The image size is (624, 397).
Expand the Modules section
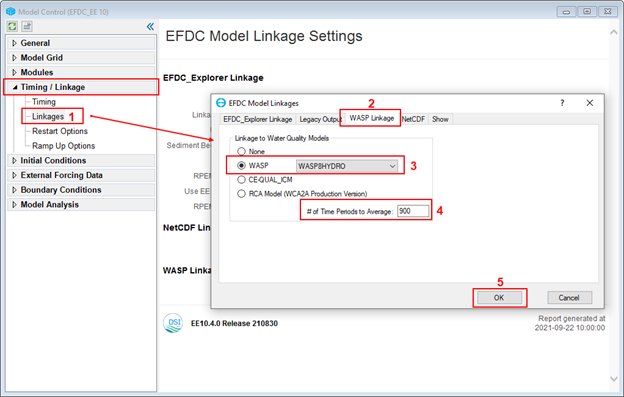pyautogui.click(x=14, y=72)
